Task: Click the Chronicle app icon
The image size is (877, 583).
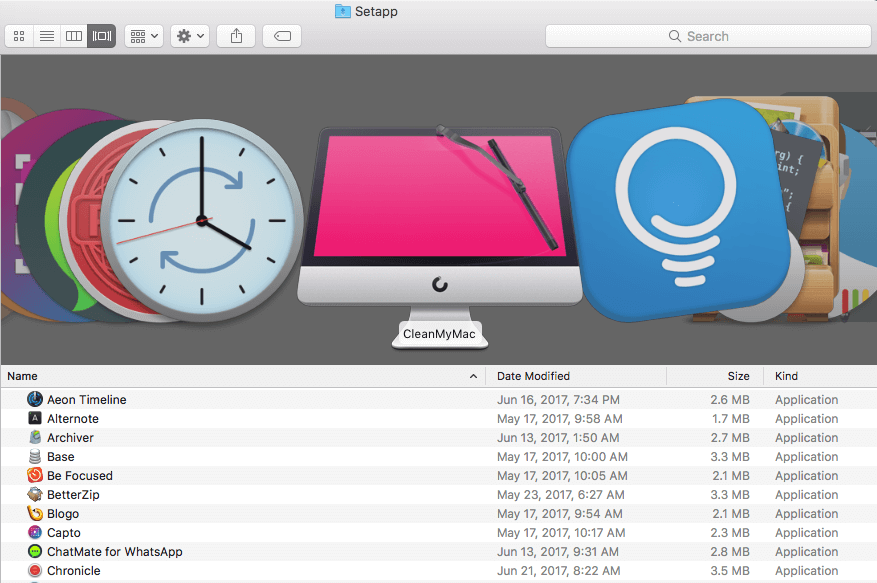Action: (x=35, y=570)
